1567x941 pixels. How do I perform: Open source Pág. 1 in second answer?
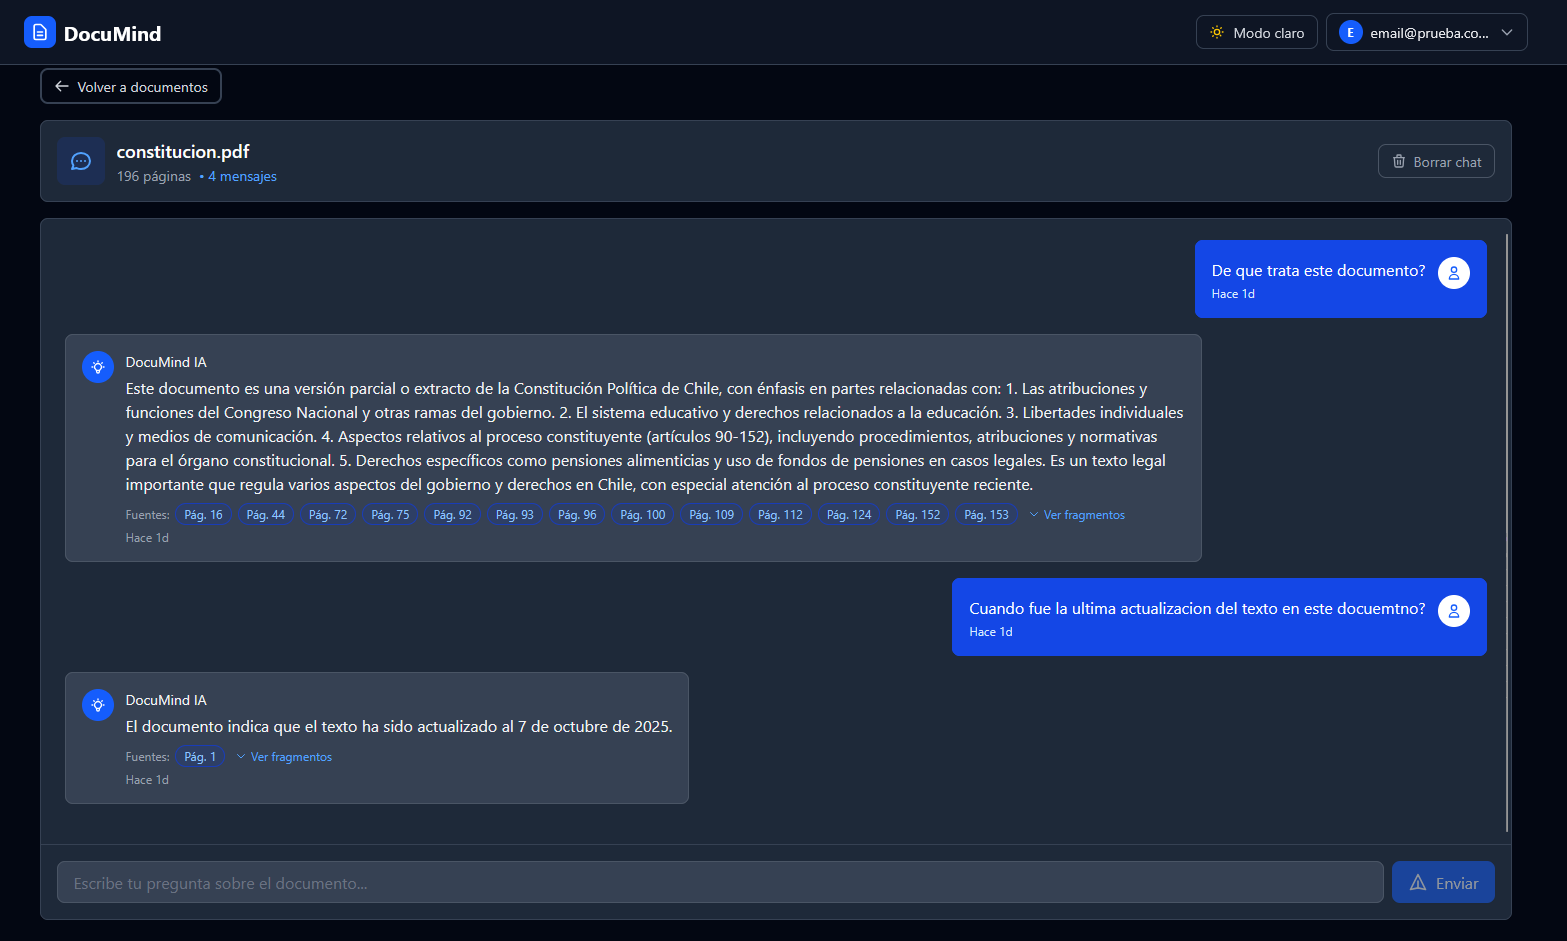[200, 757]
